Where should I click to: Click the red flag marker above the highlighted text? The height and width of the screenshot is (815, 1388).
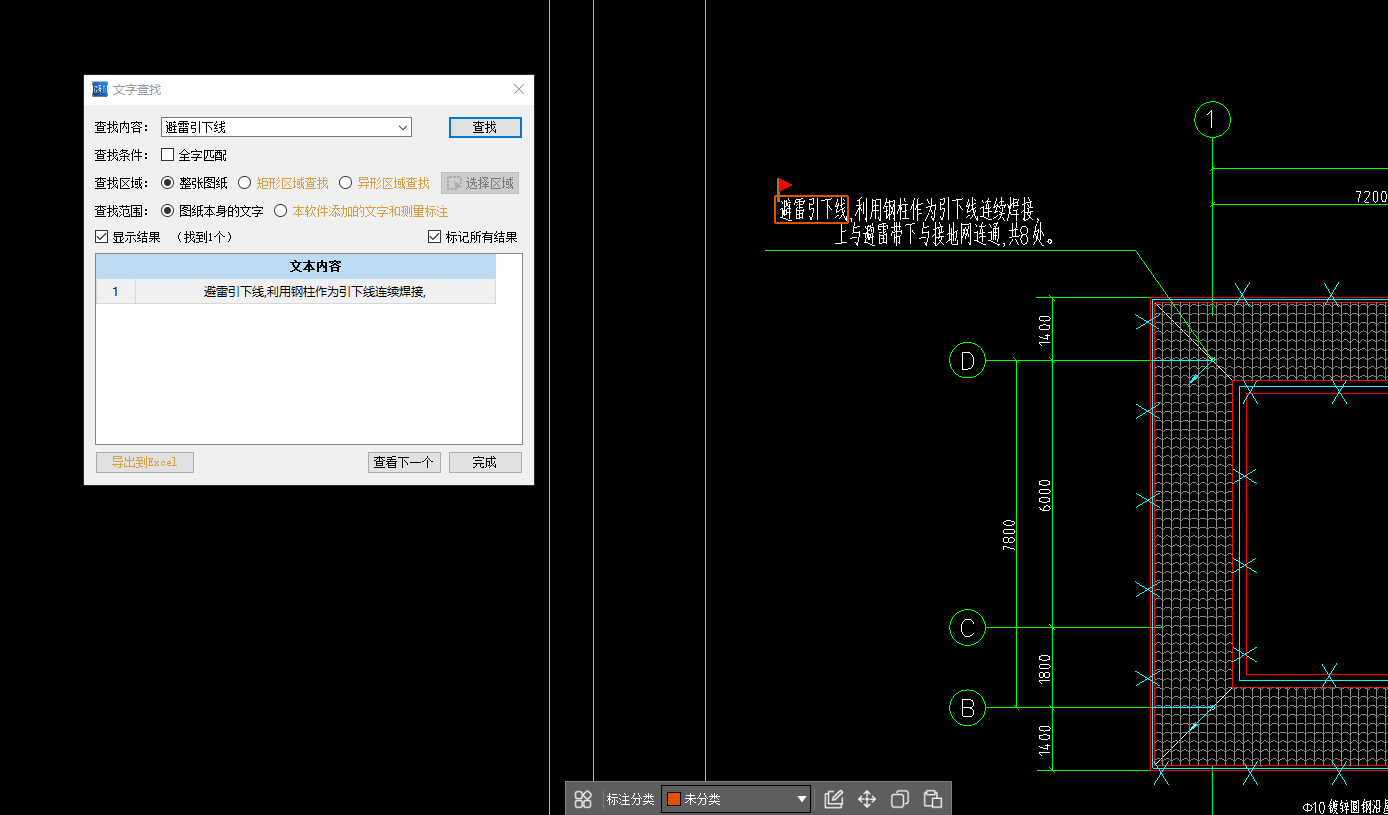click(x=784, y=186)
